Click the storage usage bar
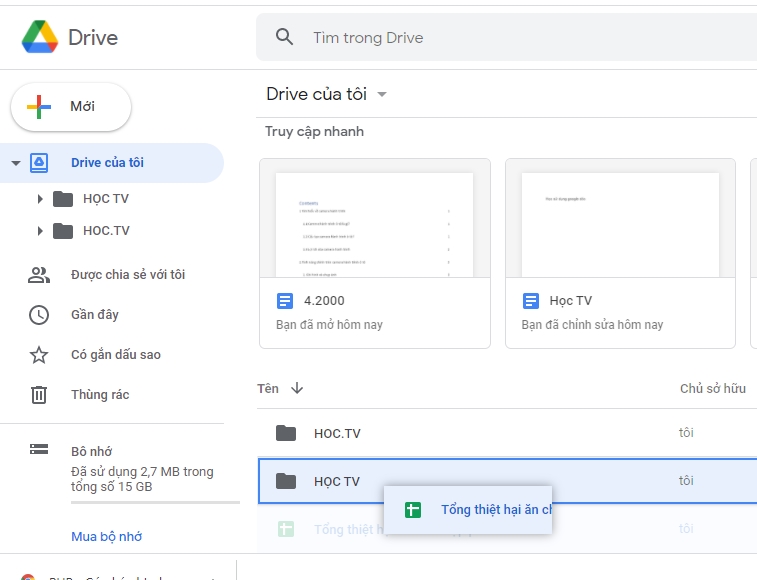757x580 pixels. (155, 503)
